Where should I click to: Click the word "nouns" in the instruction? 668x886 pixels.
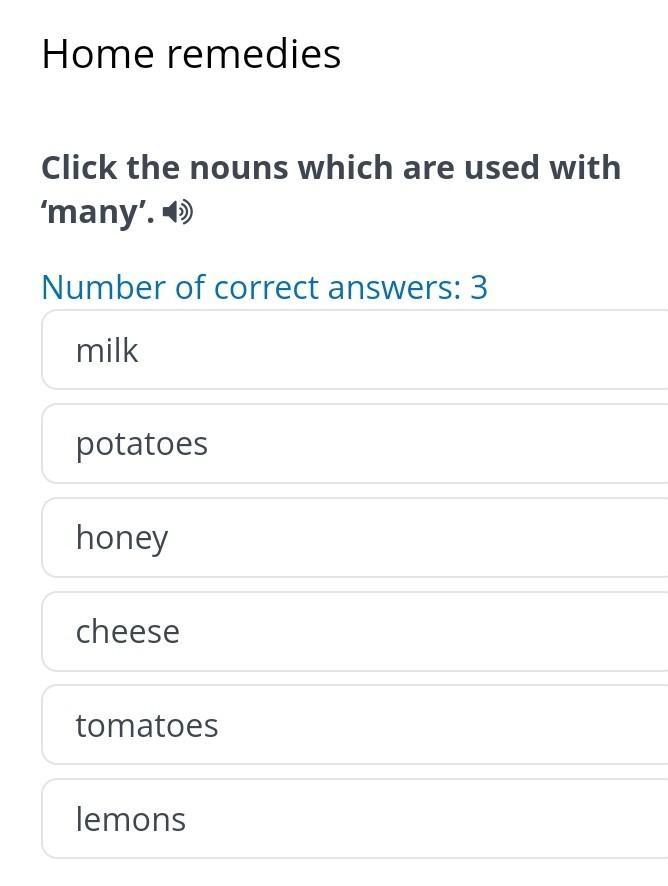point(238,168)
